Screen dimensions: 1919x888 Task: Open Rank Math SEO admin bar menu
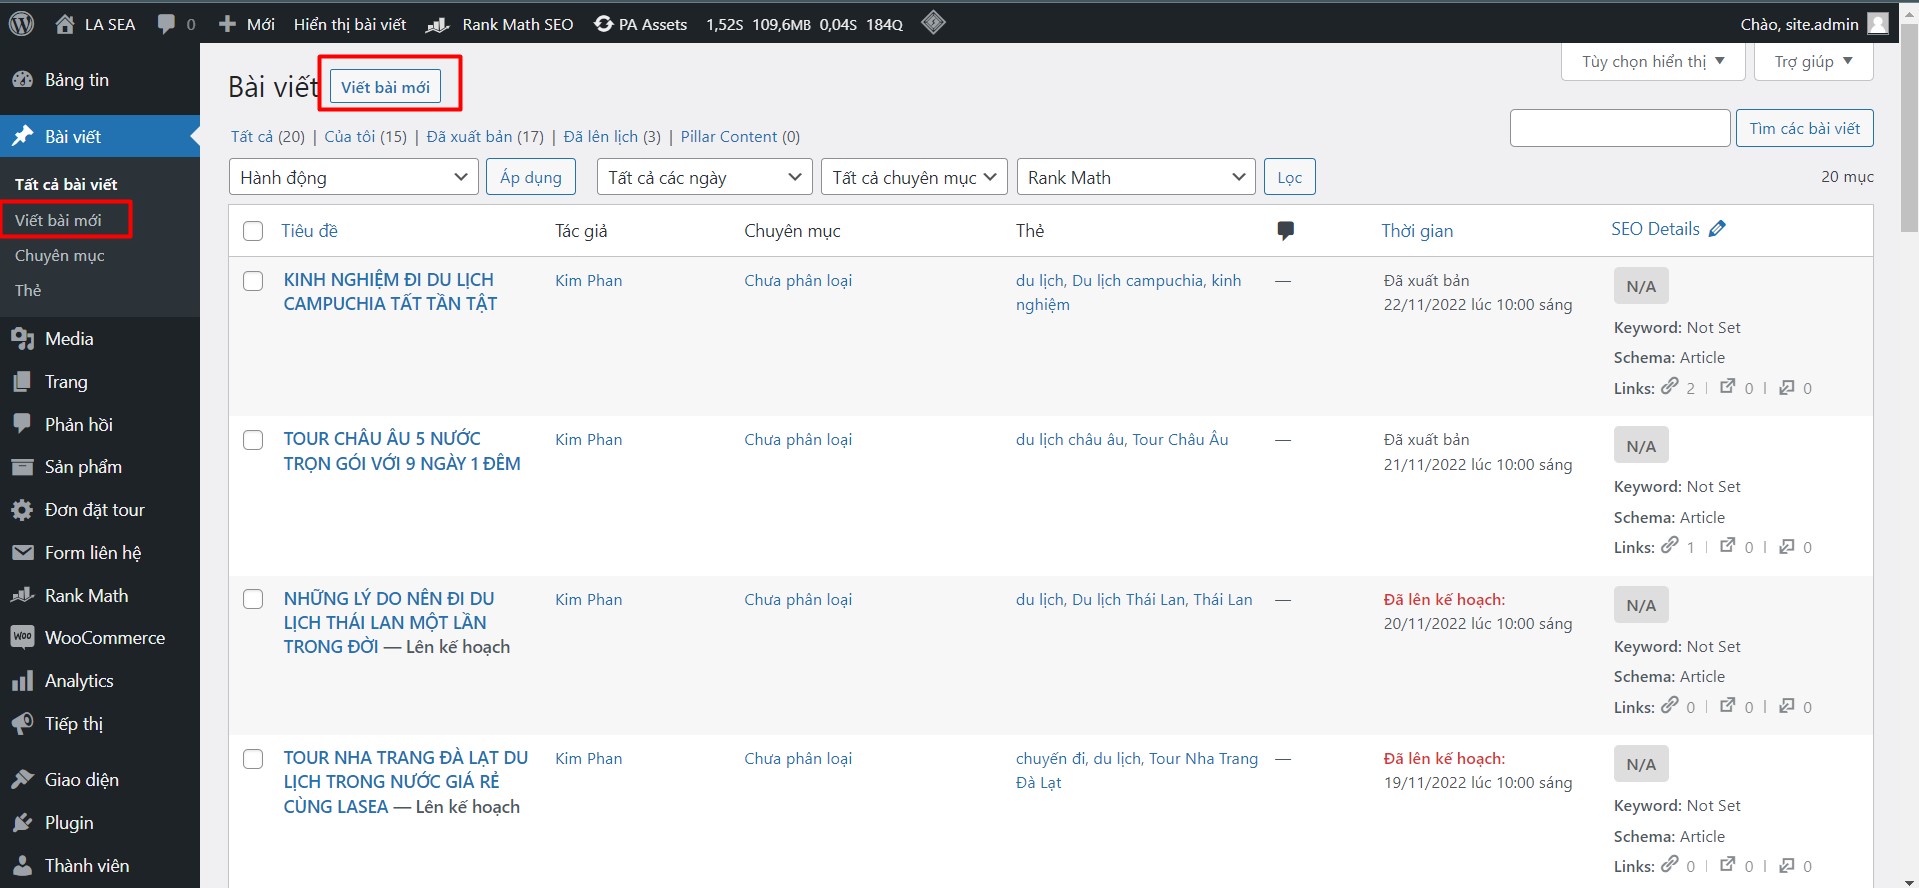pos(501,24)
